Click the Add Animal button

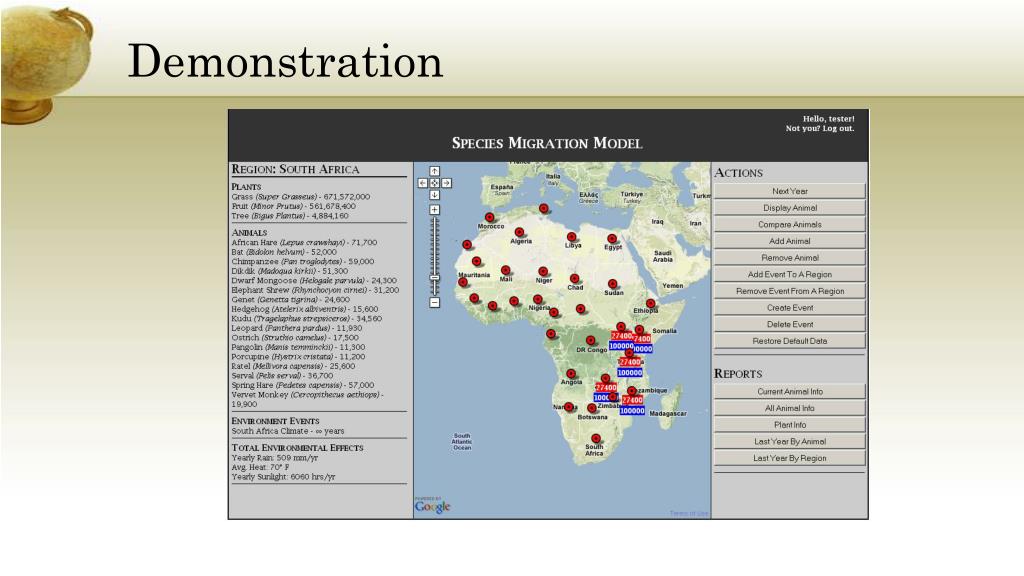coord(790,241)
